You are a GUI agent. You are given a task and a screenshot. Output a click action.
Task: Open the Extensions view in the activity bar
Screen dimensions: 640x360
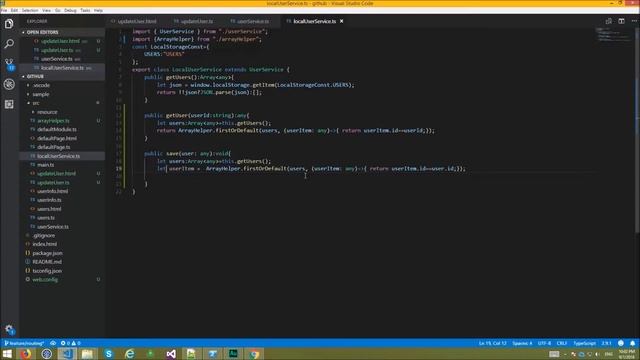(9, 104)
